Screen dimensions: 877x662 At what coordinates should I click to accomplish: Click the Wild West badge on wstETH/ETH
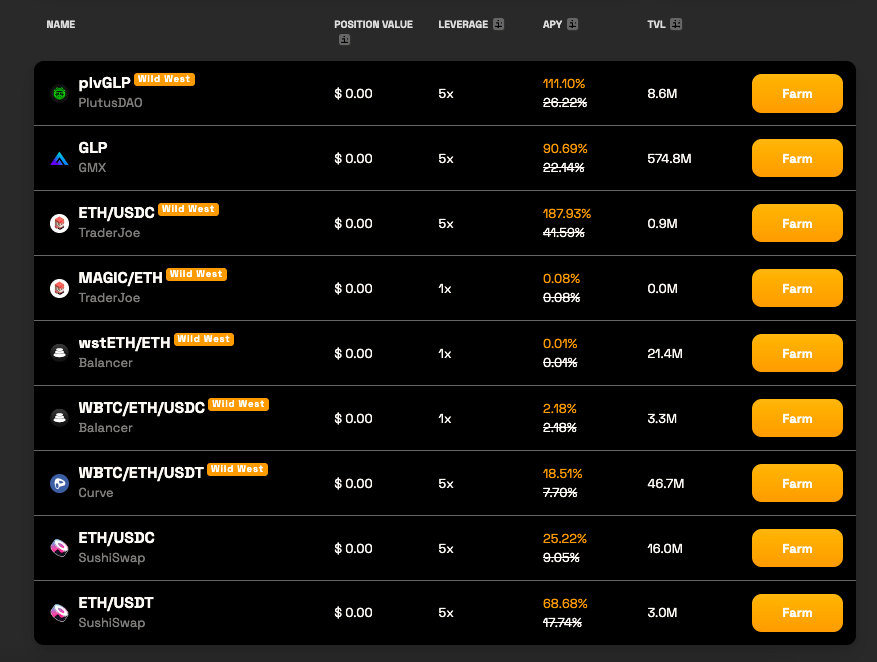click(204, 339)
